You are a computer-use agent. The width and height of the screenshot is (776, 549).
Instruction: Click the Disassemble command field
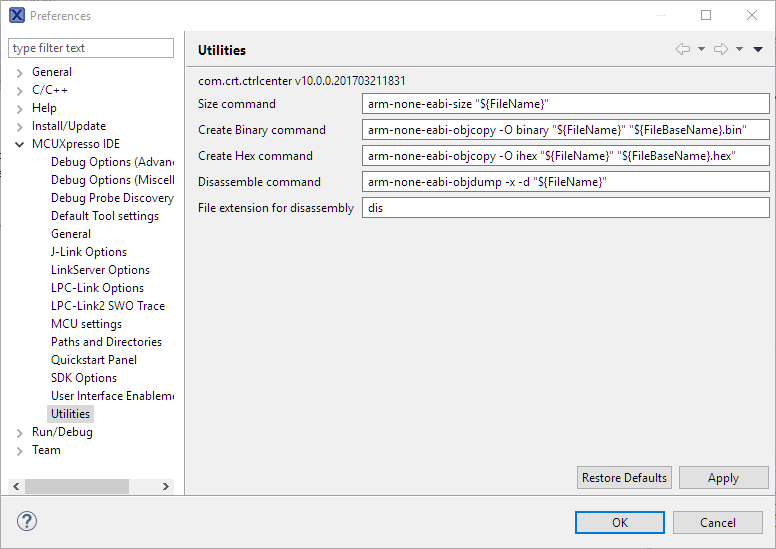tap(566, 182)
